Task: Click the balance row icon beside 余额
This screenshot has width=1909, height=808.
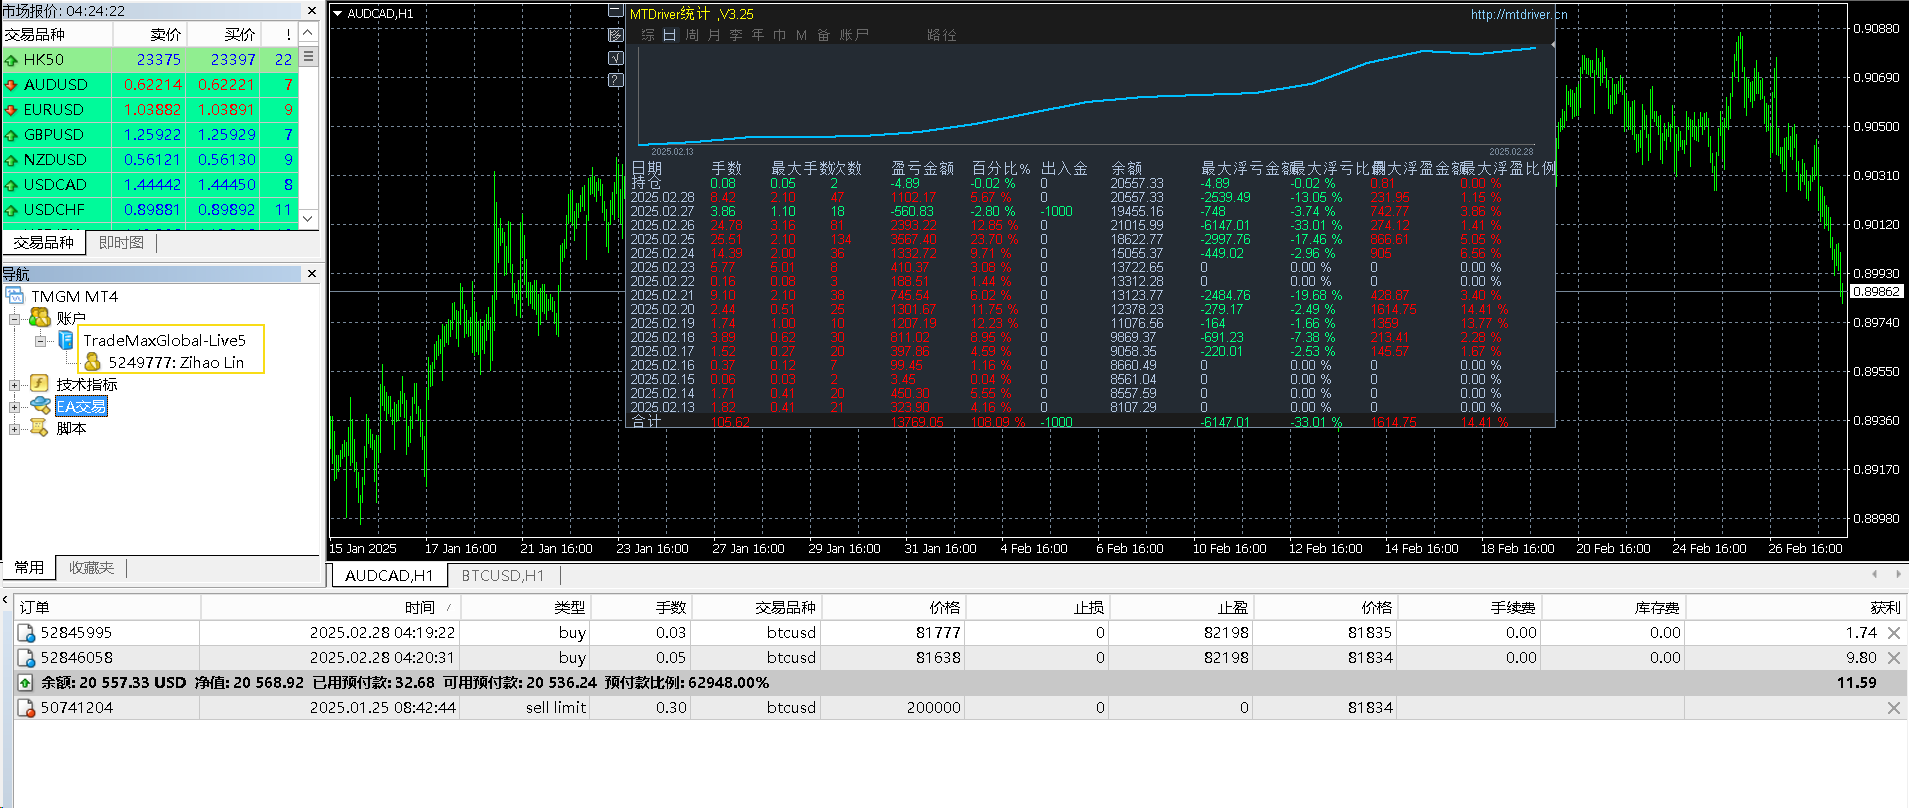Action: click(x=26, y=683)
